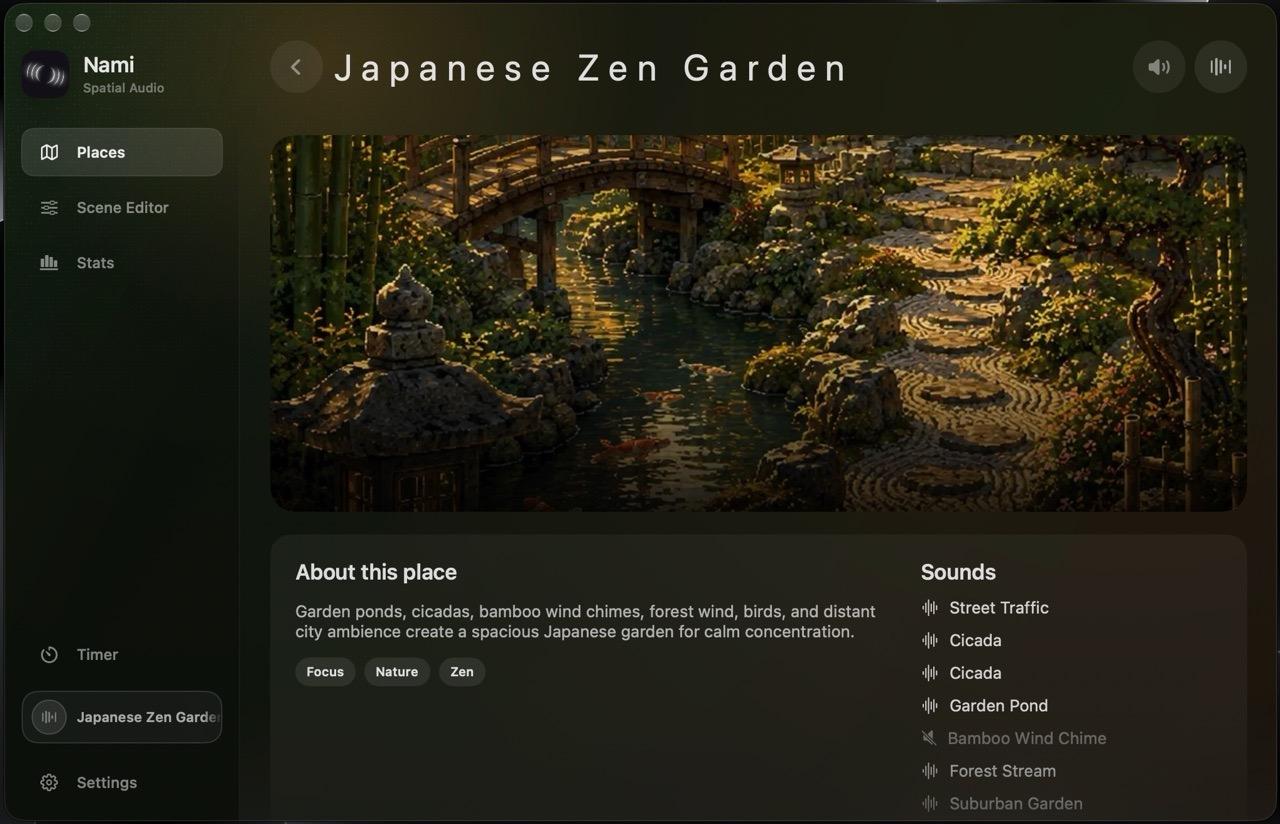The height and width of the screenshot is (824, 1280).
Task: Click the Spatial Audio subtitle
Action: 124,88
